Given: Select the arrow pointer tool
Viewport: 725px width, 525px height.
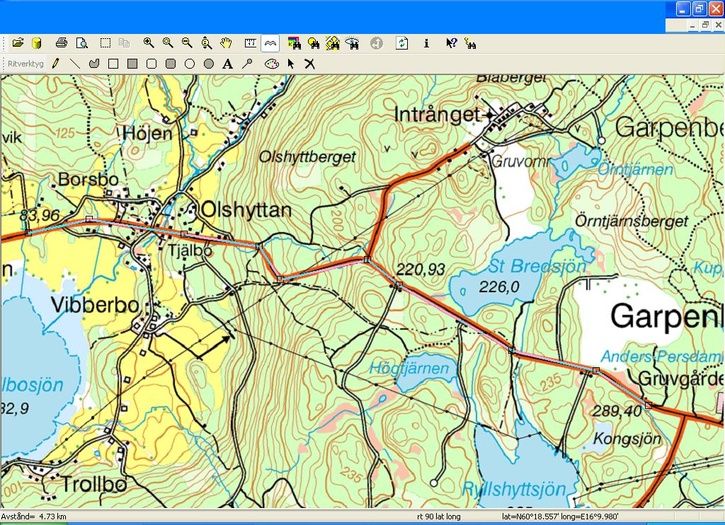Looking at the screenshot, I should click(x=291, y=63).
